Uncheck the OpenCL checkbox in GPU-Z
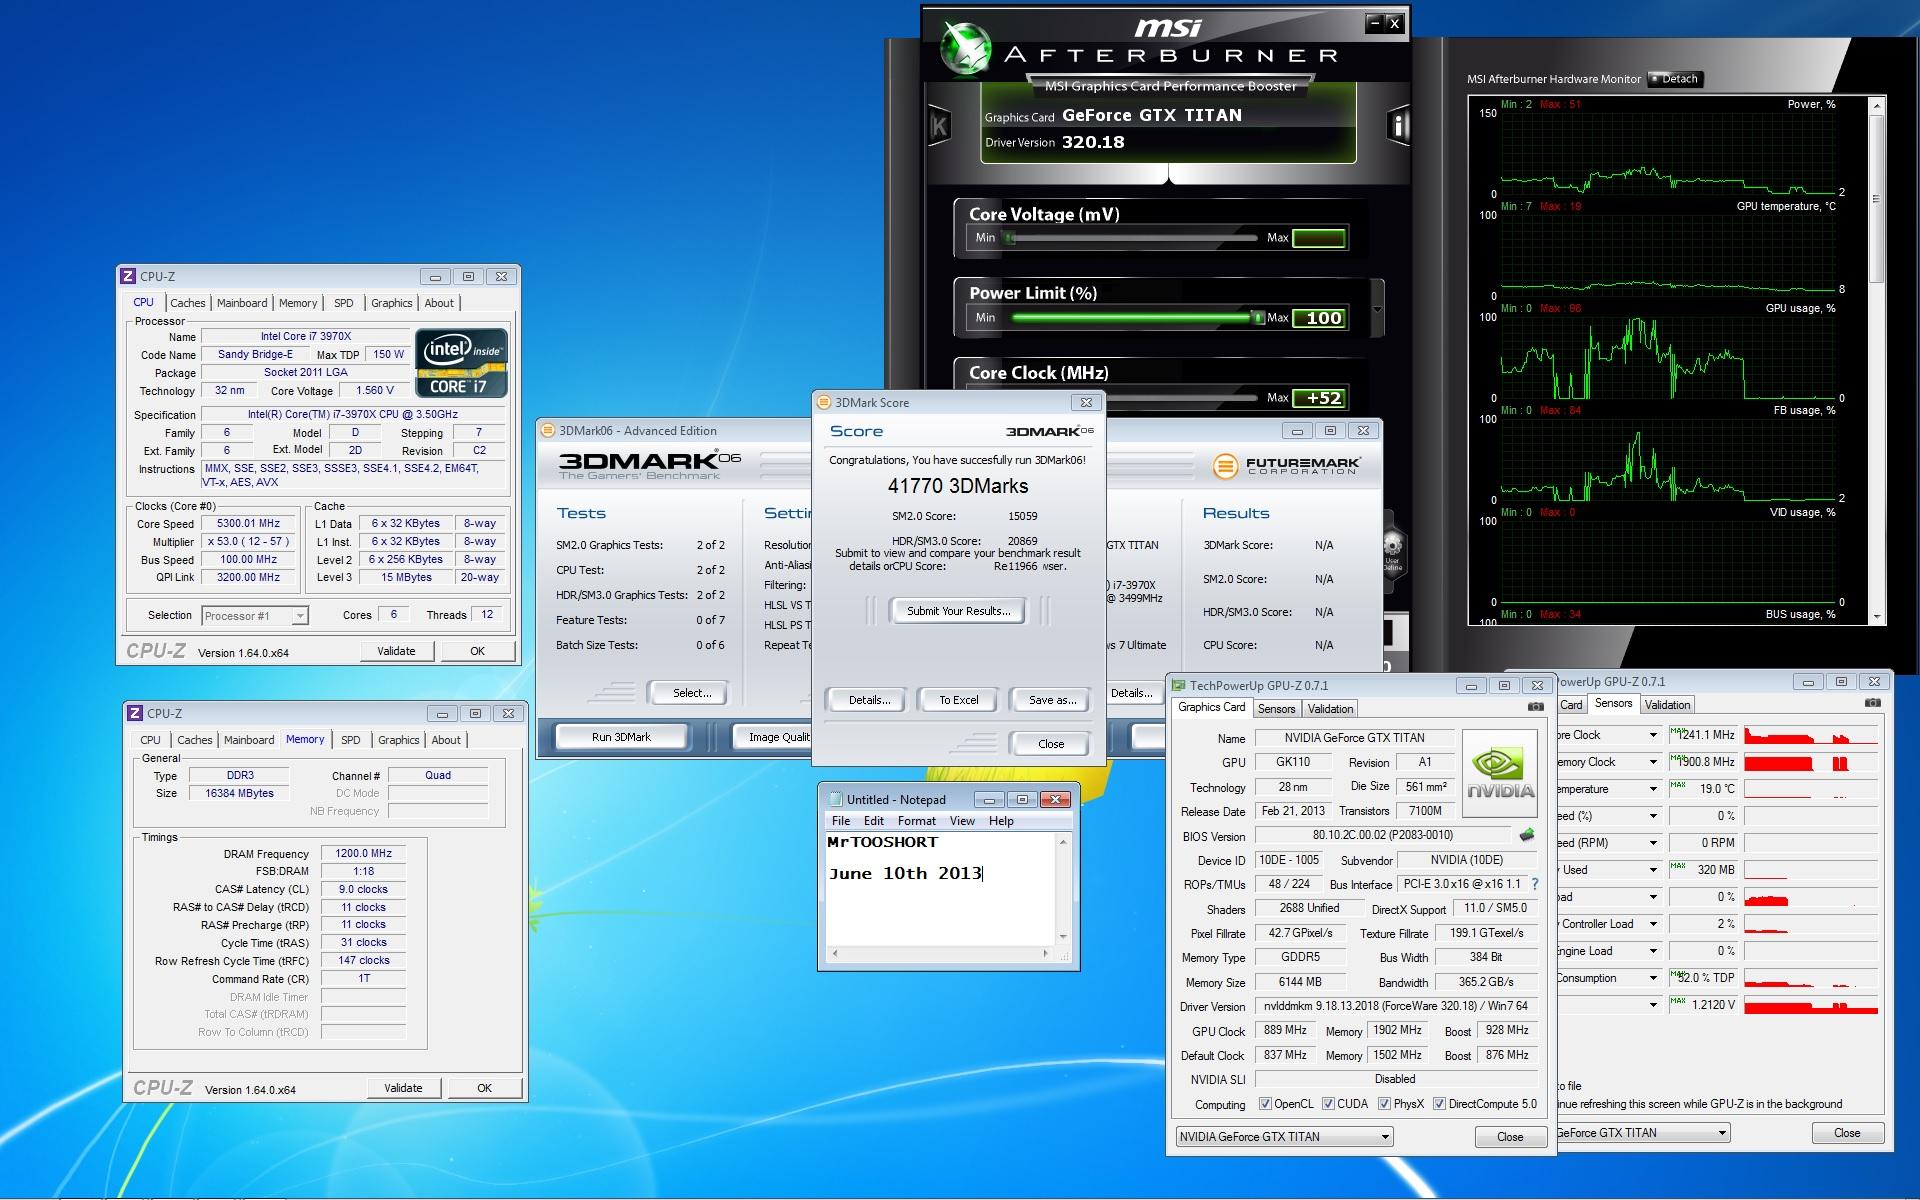The width and height of the screenshot is (1920, 1200). click(1265, 1104)
